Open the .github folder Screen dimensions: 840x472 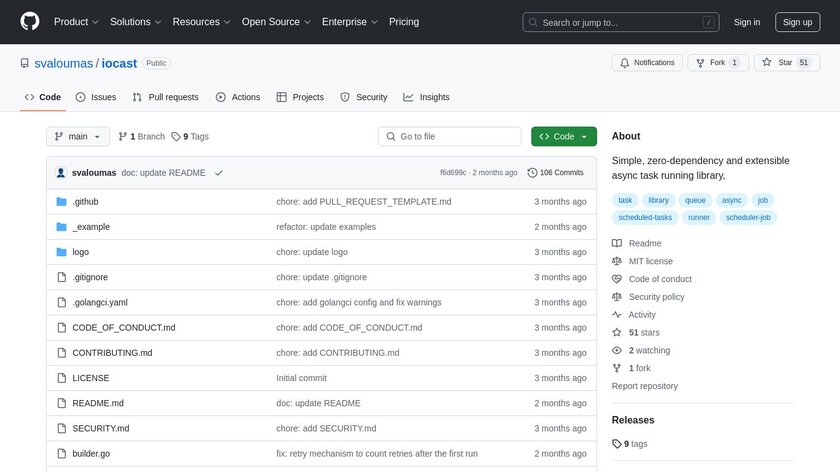click(85, 202)
